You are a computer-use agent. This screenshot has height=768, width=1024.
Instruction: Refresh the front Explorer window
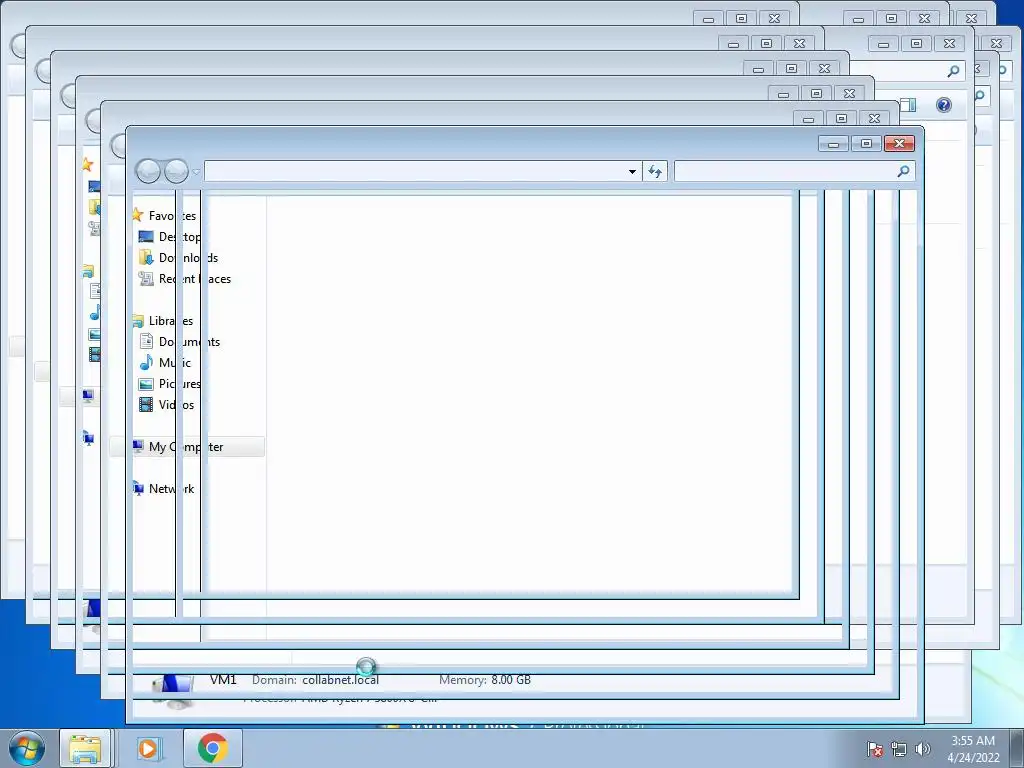pyautogui.click(x=655, y=172)
